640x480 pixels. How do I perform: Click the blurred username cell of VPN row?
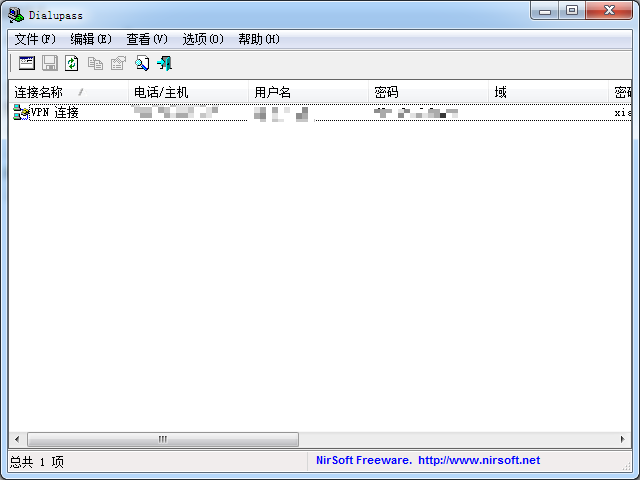[x=281, y=113]
